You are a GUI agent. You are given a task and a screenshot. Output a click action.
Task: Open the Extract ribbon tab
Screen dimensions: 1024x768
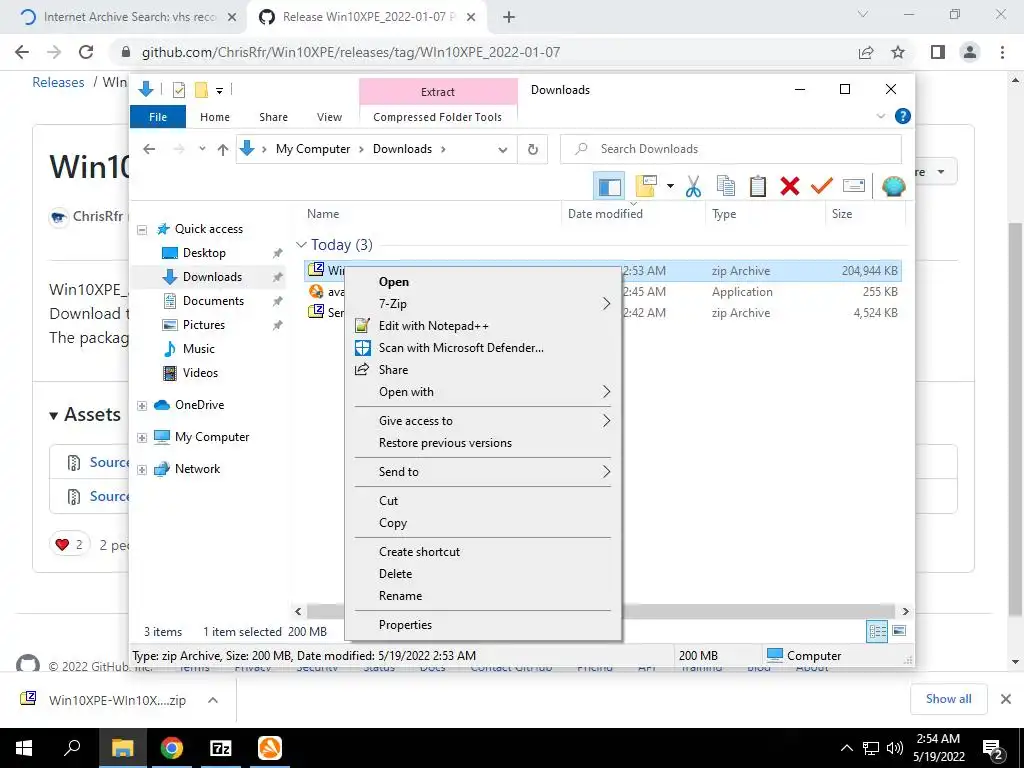[x=438, y=92]
